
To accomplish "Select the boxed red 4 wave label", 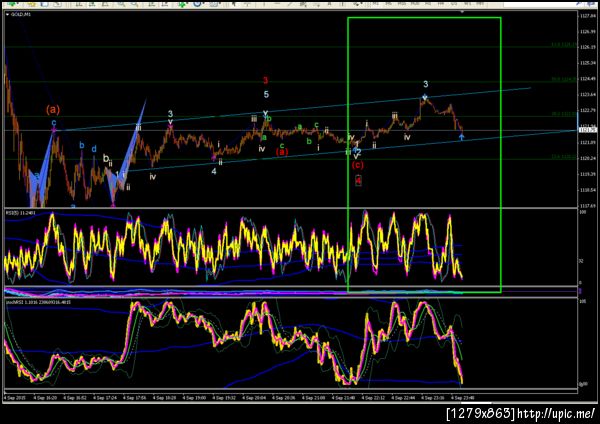I will (358, 181).
